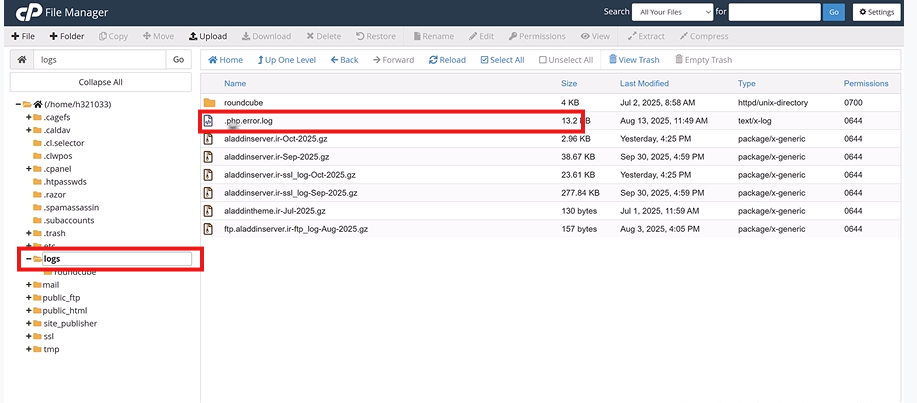Select the .php.error.log file icon
The image size is (917, 403).
(208, 121)
